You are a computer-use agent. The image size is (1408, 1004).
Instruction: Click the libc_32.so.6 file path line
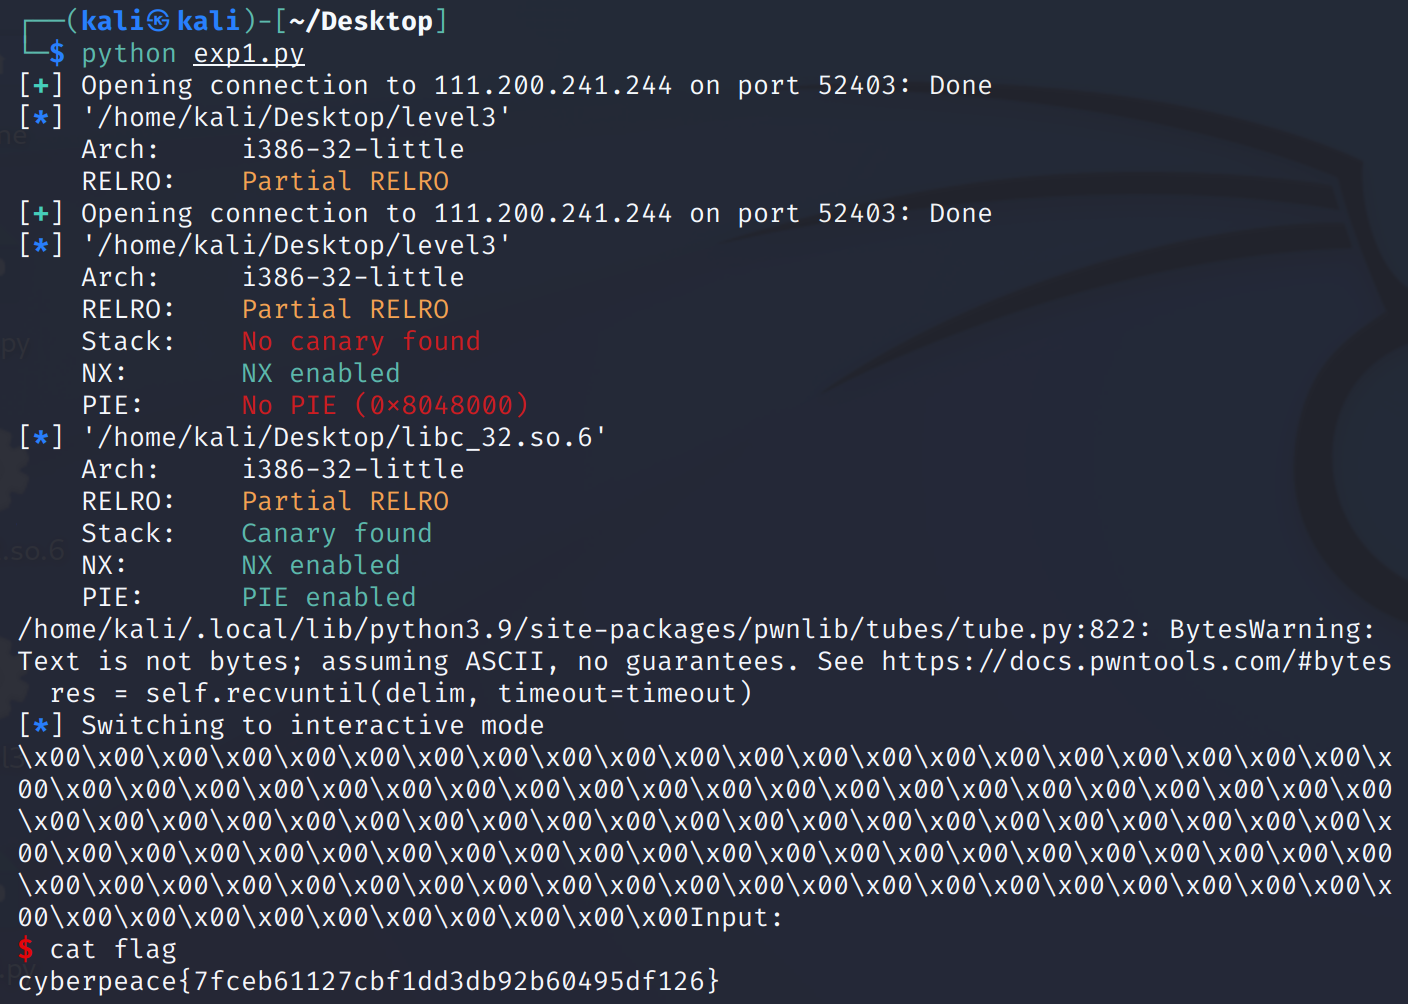pyautogui.click(x=344, y=437)
